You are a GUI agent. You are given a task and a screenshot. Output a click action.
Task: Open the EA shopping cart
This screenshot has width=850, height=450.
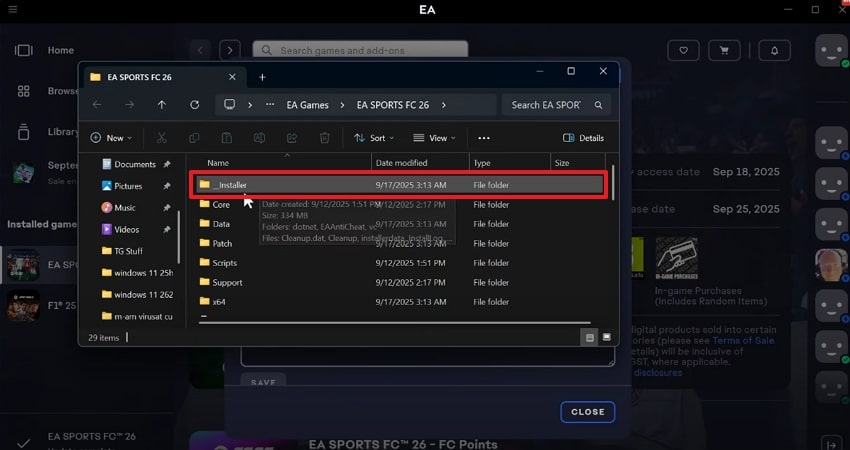click(724, 50)
